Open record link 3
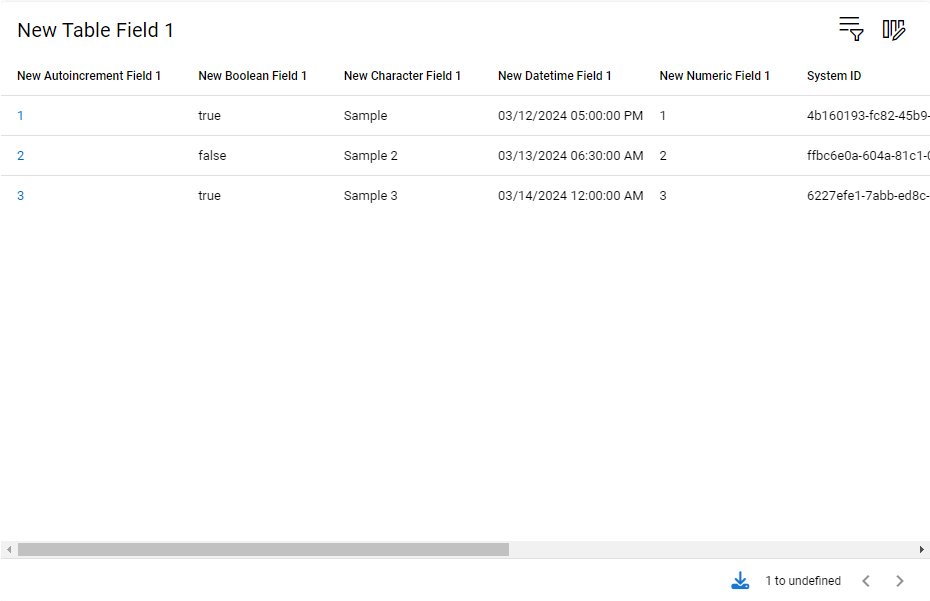The image size is (930, 601). tap(20, 196)
